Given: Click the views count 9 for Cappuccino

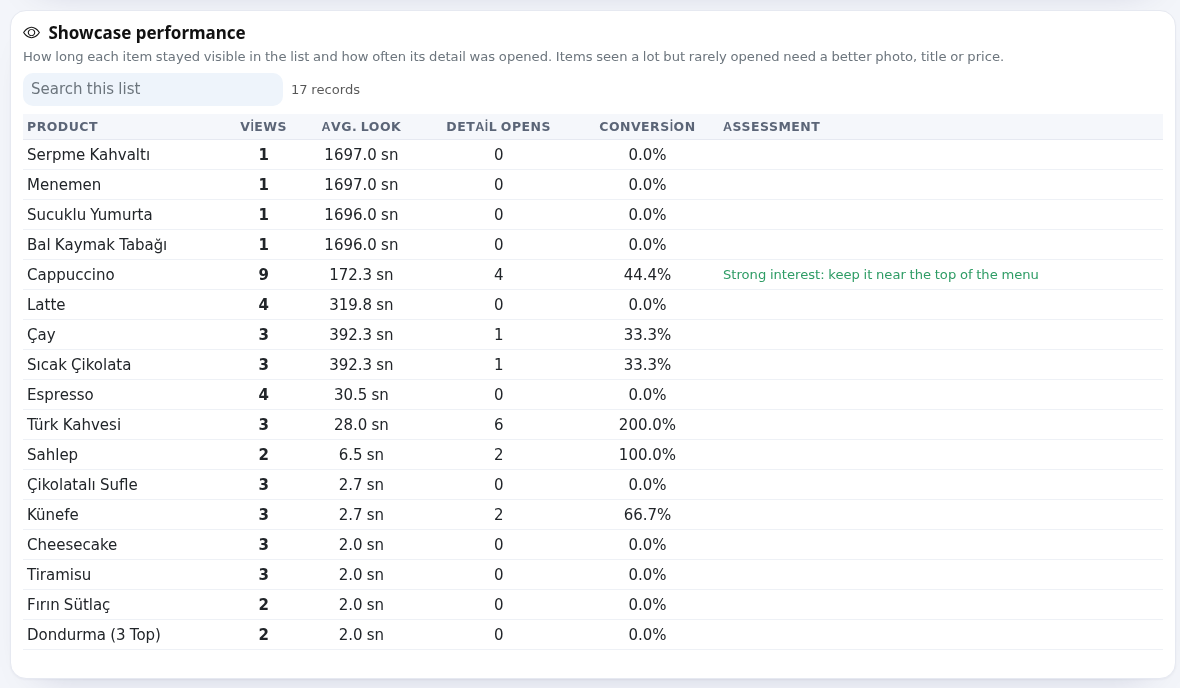Looking at the screenshot, I should pos(263,275).
